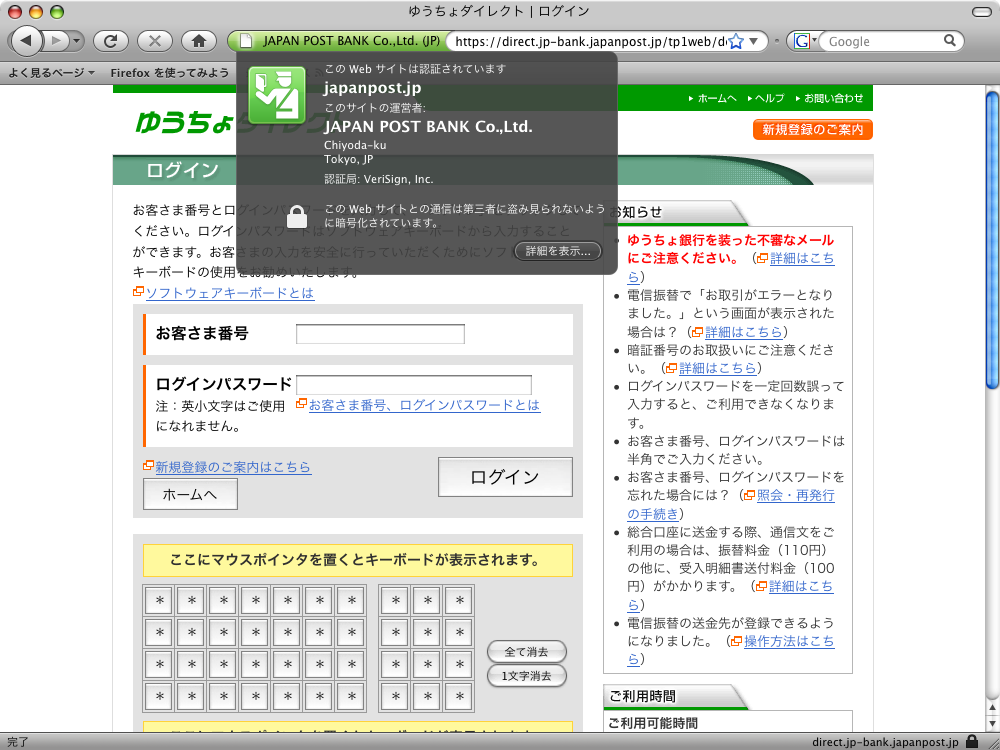
Task: Open ソフトウェアキーボードとは link
Action: click(230, 293)
